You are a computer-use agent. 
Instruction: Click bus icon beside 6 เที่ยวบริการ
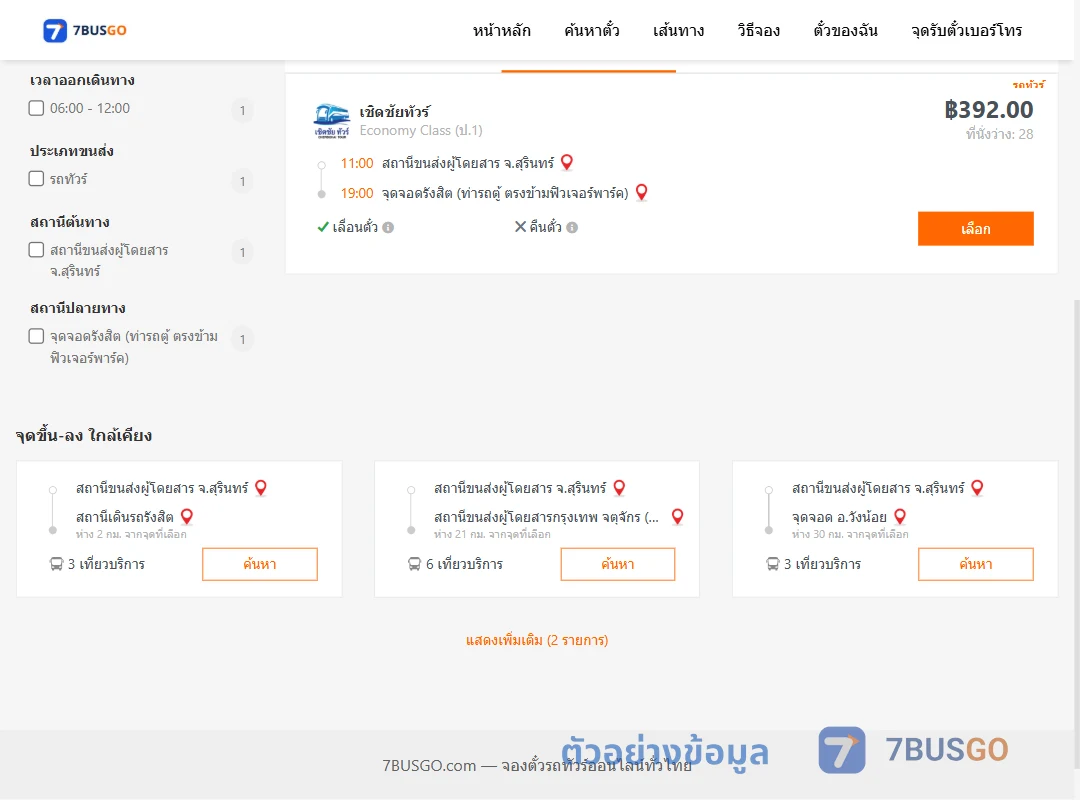pyautogui.click(x=415, y=564)
